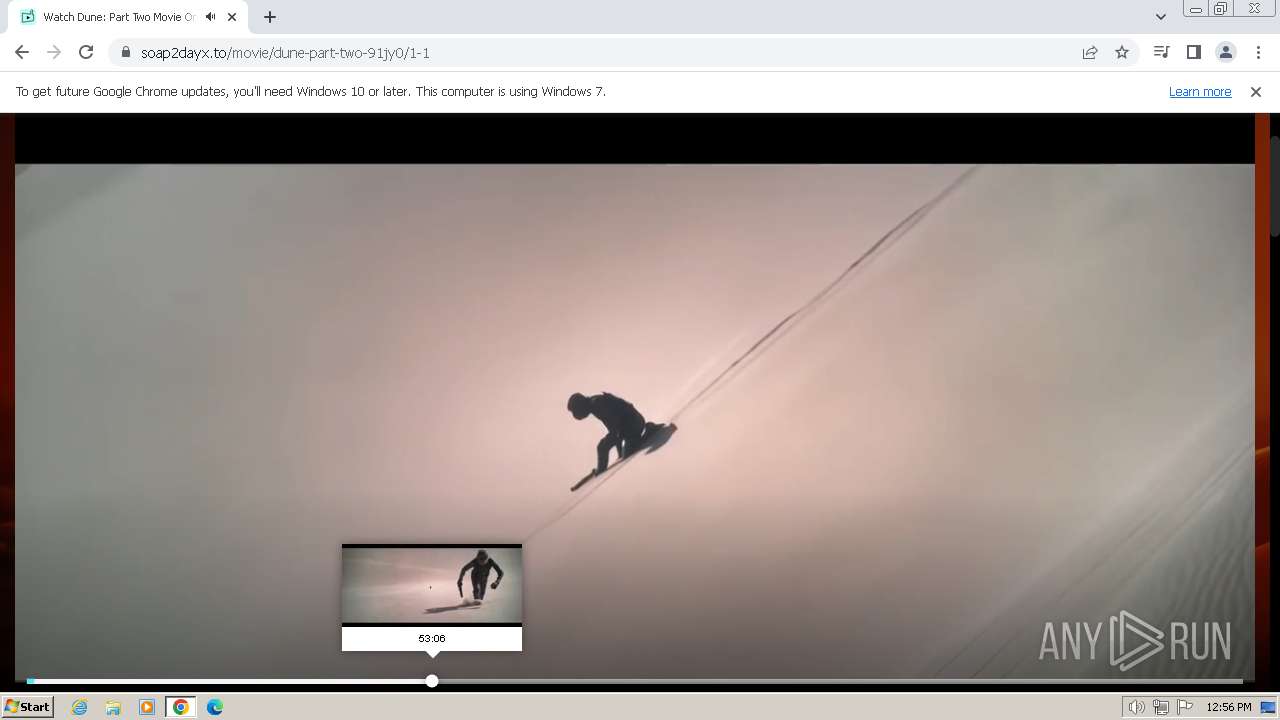Open the Windows Start menu
This screenshot has height=720, width=1280.
tap(27, 707)
